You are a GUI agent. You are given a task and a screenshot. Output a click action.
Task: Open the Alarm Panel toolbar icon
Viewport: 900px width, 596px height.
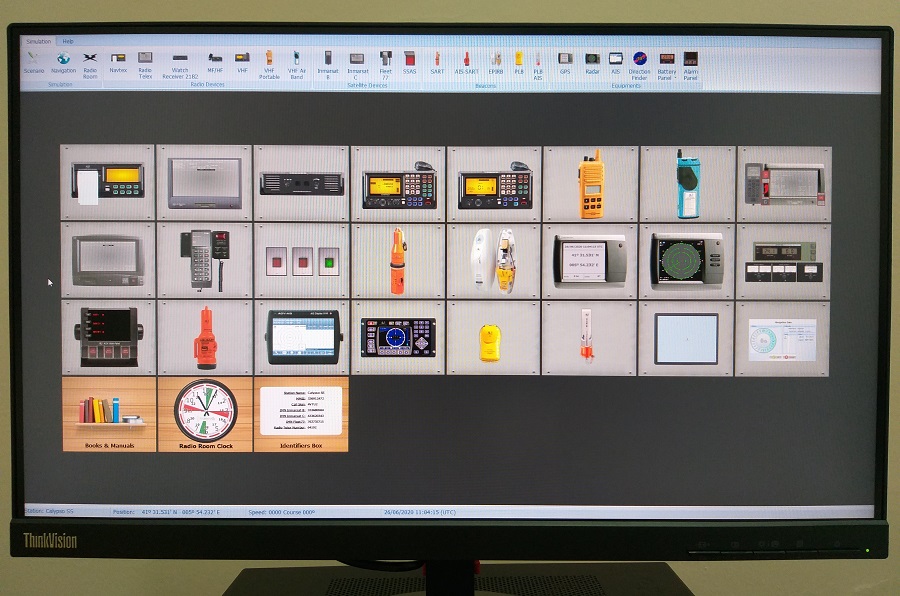691,60
